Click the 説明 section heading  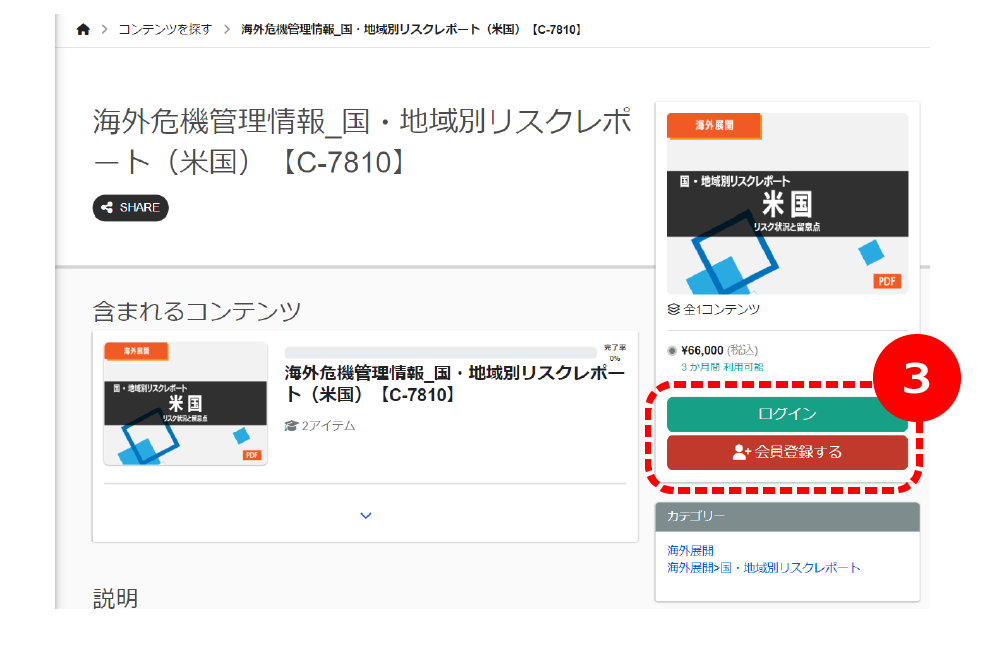[115, 598]
